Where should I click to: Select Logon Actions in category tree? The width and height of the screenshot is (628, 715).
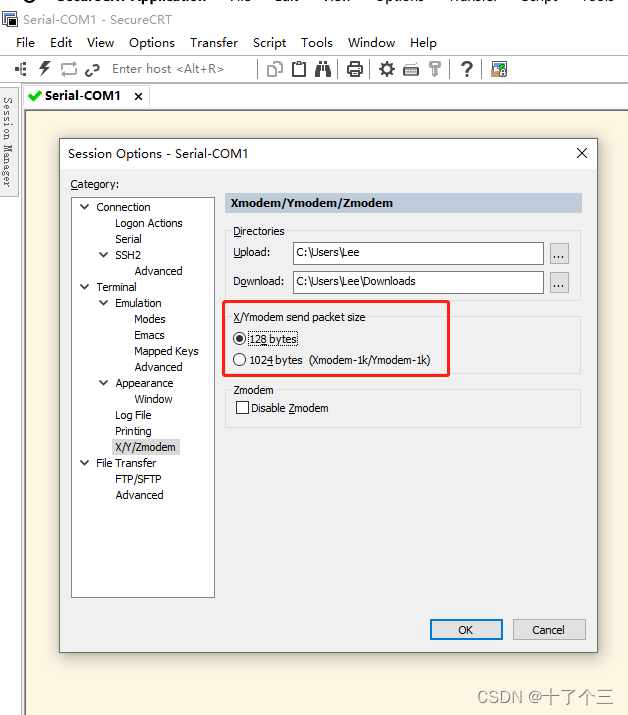[149, 223]
